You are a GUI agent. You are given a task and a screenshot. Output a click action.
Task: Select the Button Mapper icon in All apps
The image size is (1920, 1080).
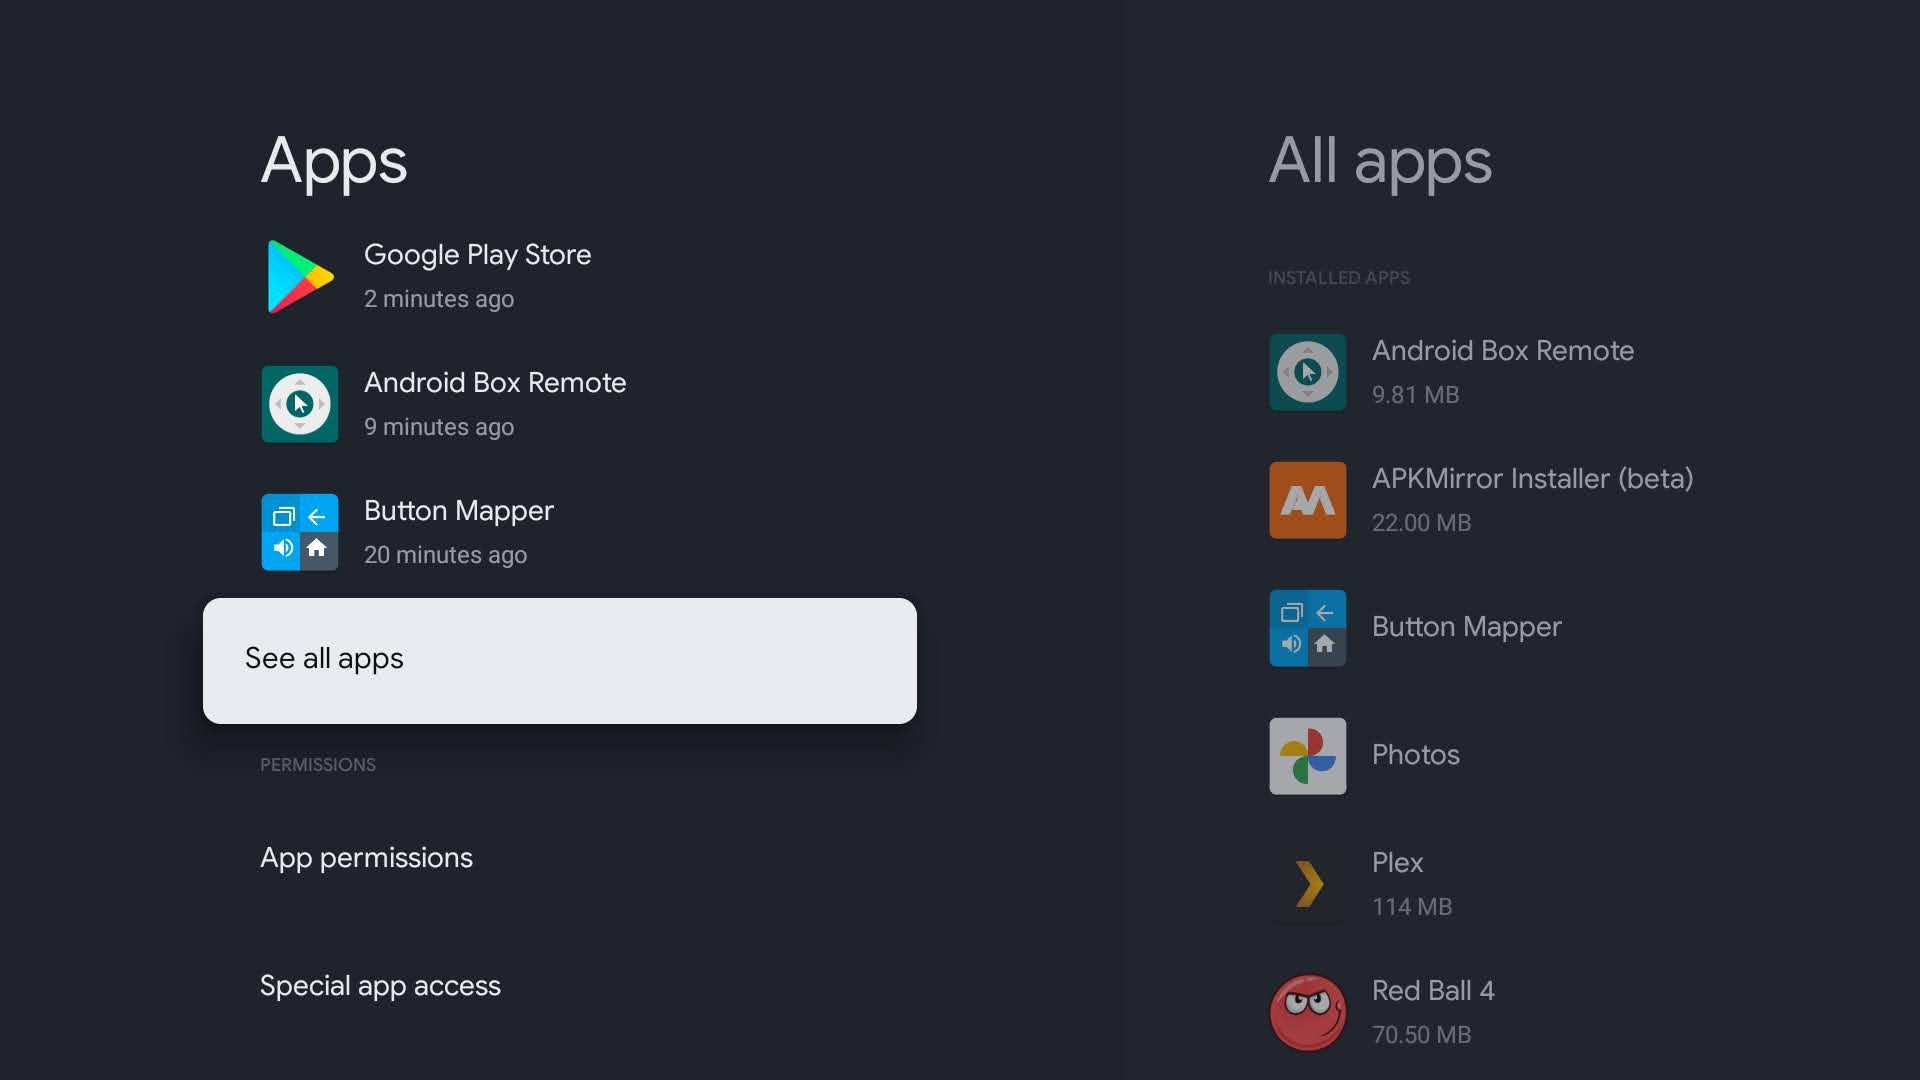coord(1307,627)
